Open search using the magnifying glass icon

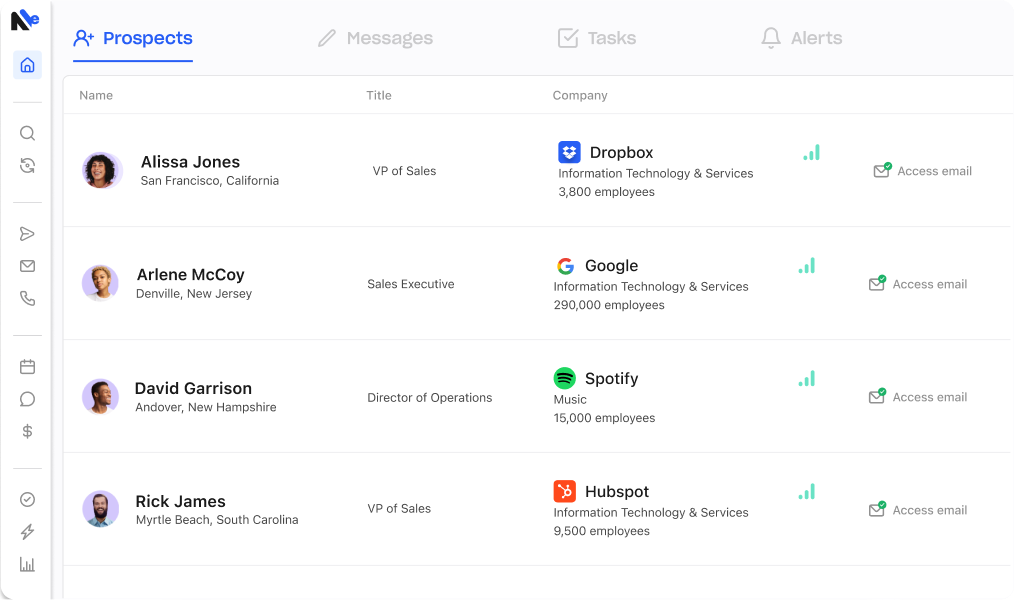coord(27,133)
